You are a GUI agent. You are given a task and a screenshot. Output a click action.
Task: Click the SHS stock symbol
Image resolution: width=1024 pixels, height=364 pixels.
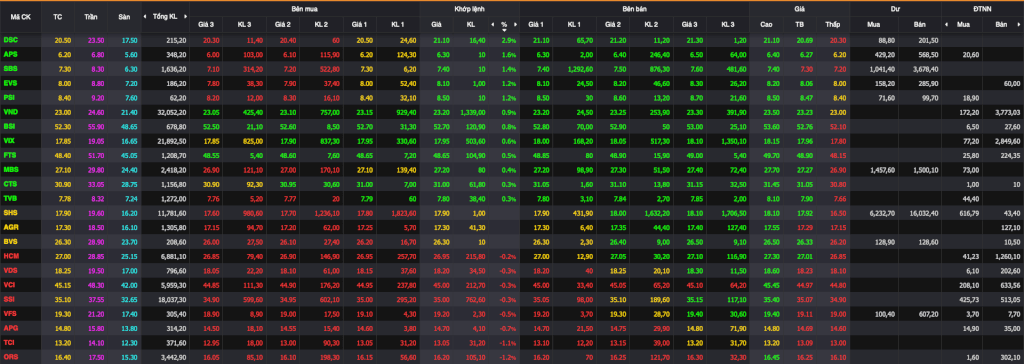(x=10, y=213)
